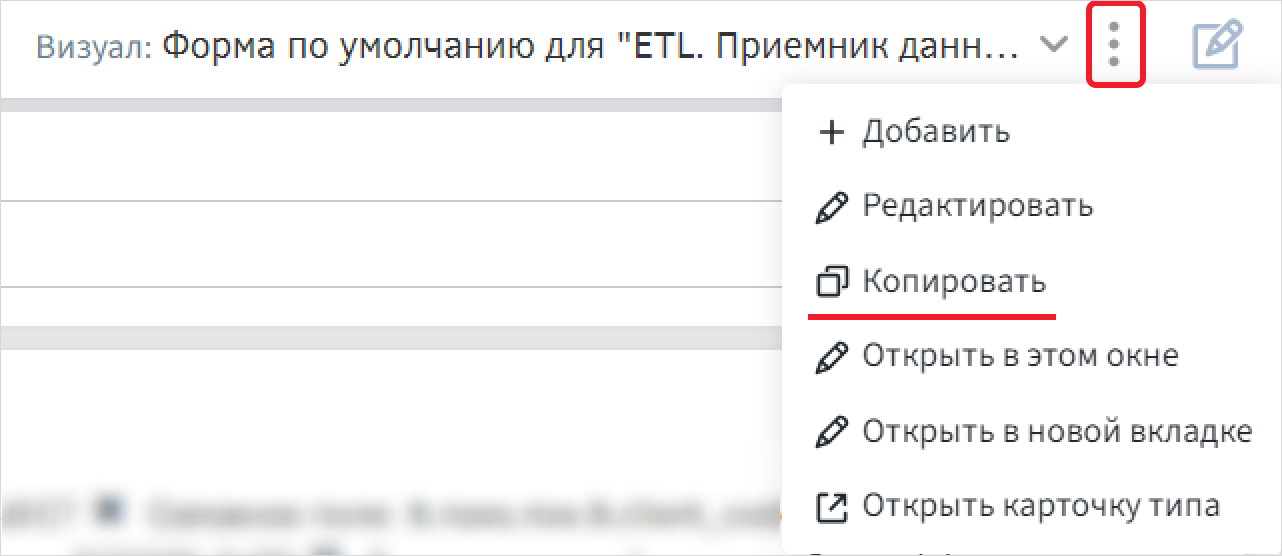Open the Визуал form name dropdown text
The width and height of the screenshot is (1282, 556).
590,46
